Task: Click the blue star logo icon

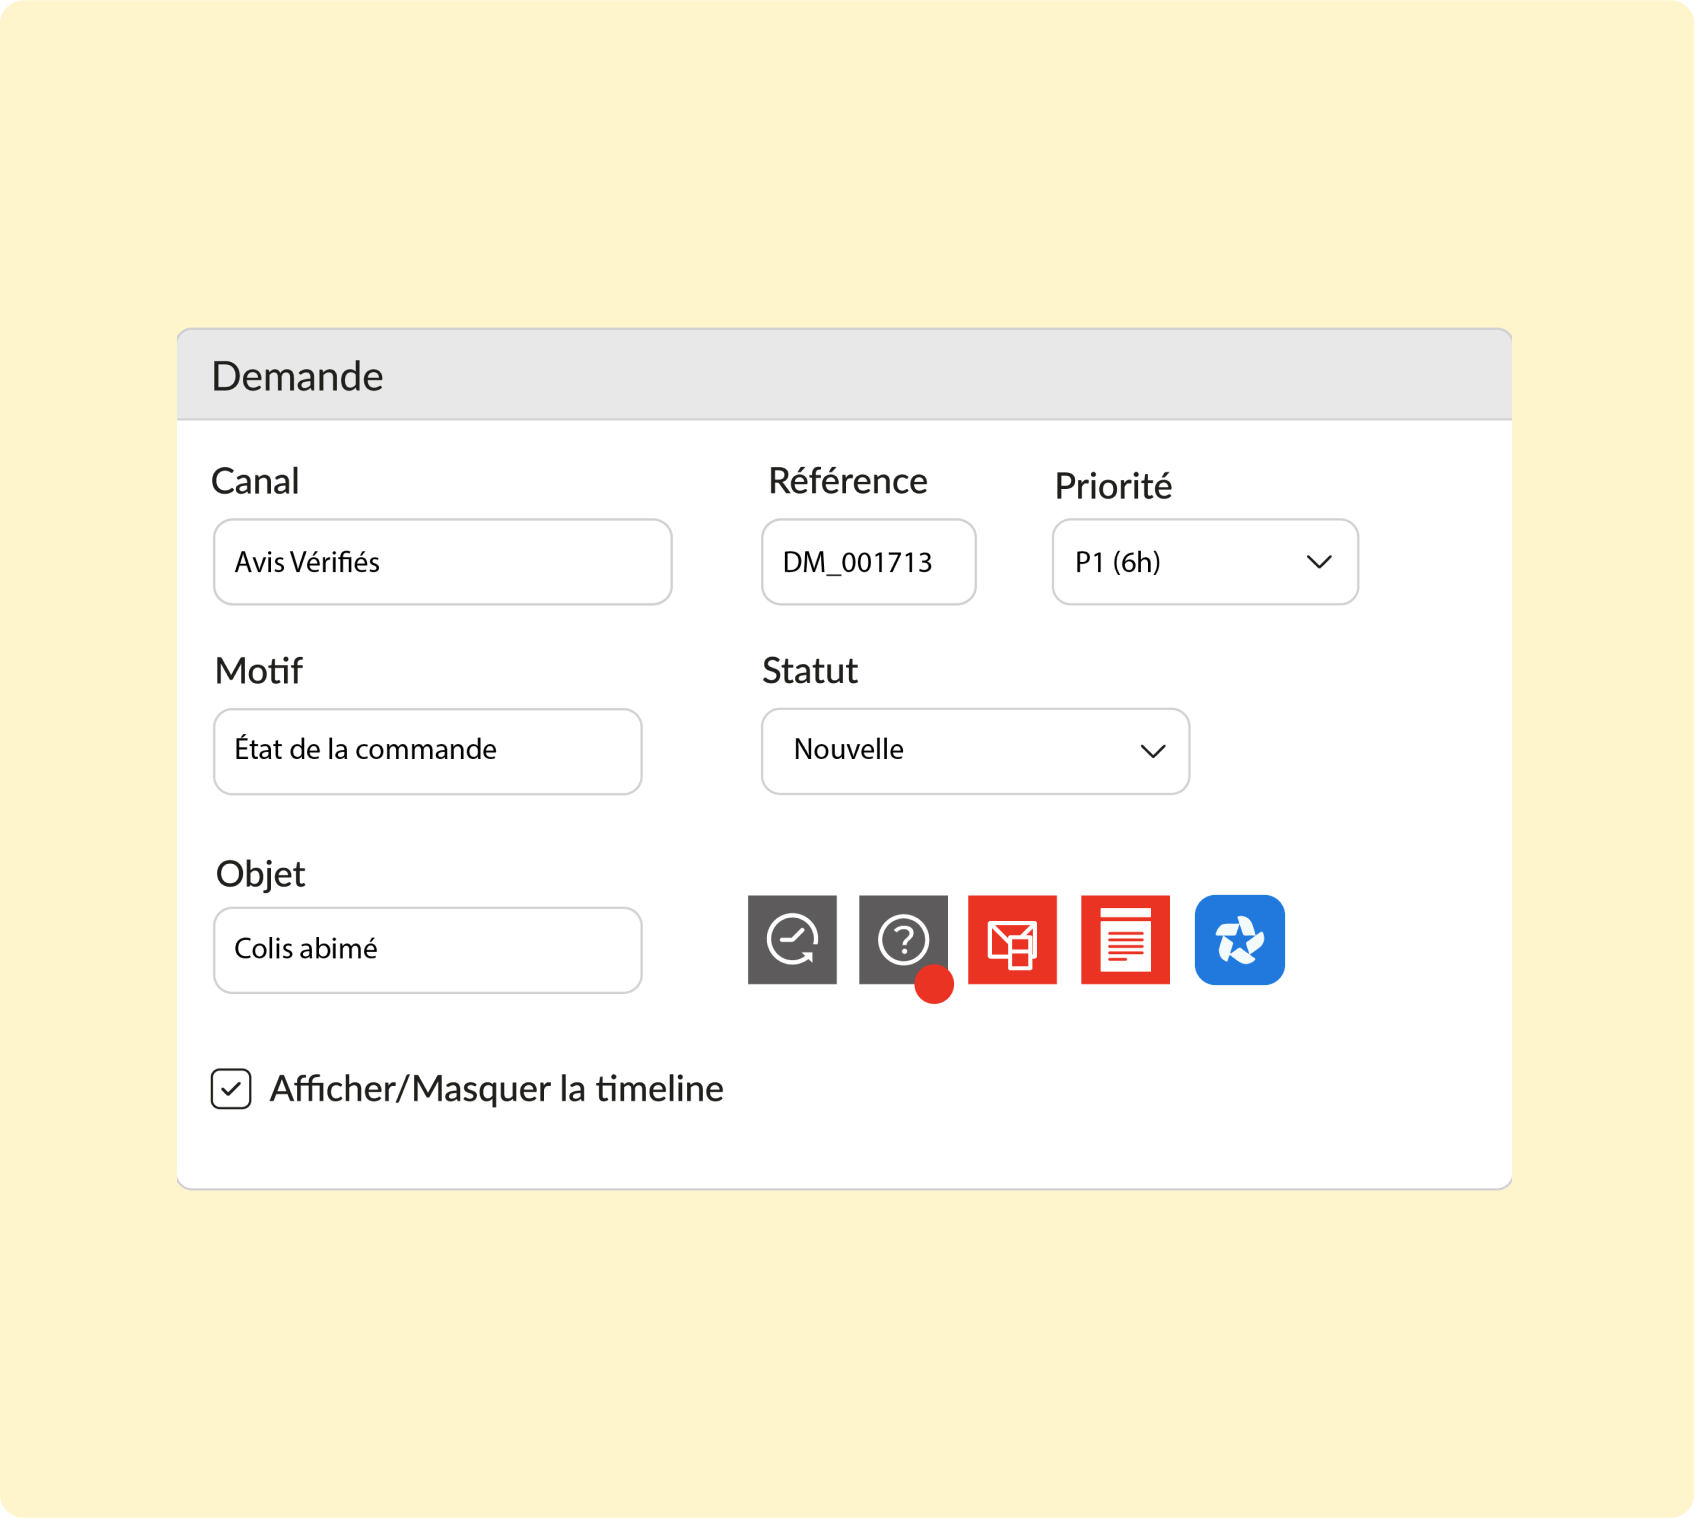Action: 1240,940
